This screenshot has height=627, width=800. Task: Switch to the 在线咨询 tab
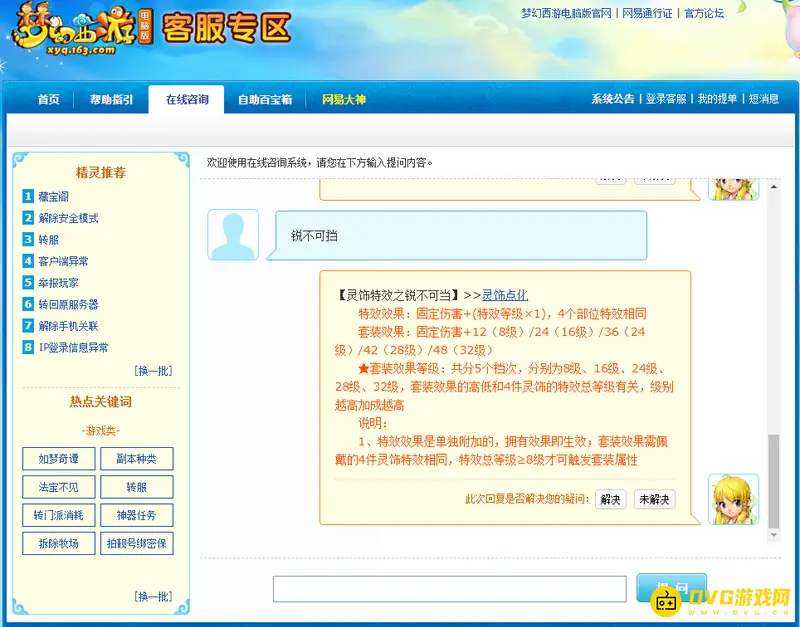[187, 99]
